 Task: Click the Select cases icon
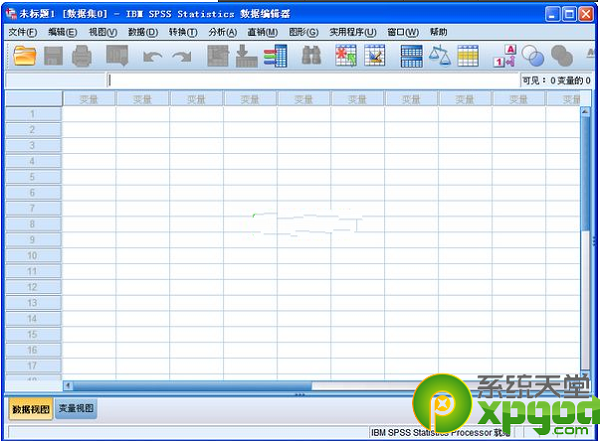pyautogui.click(x=468, y=56)
